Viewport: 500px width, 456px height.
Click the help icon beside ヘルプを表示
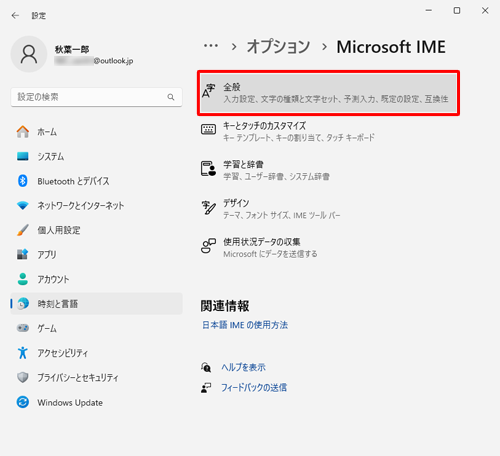point(206,367)
